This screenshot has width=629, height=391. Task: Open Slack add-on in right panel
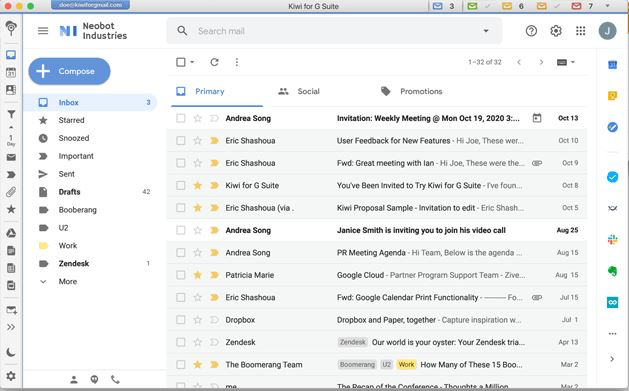(612, 240)
